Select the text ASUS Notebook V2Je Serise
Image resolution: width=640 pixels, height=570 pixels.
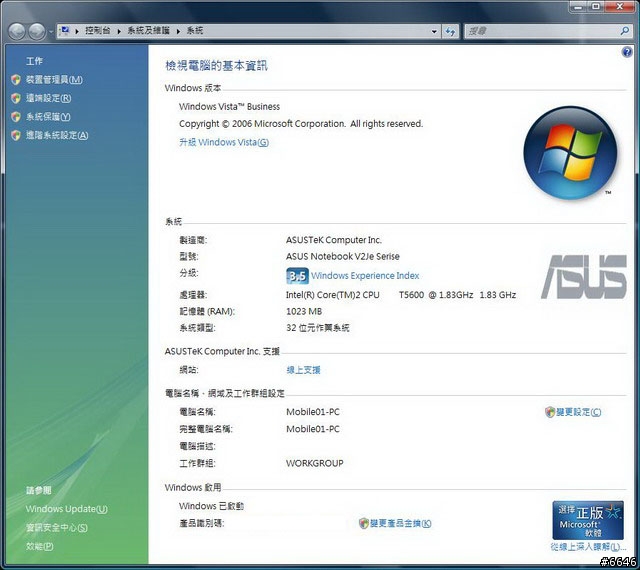(343, 256)
